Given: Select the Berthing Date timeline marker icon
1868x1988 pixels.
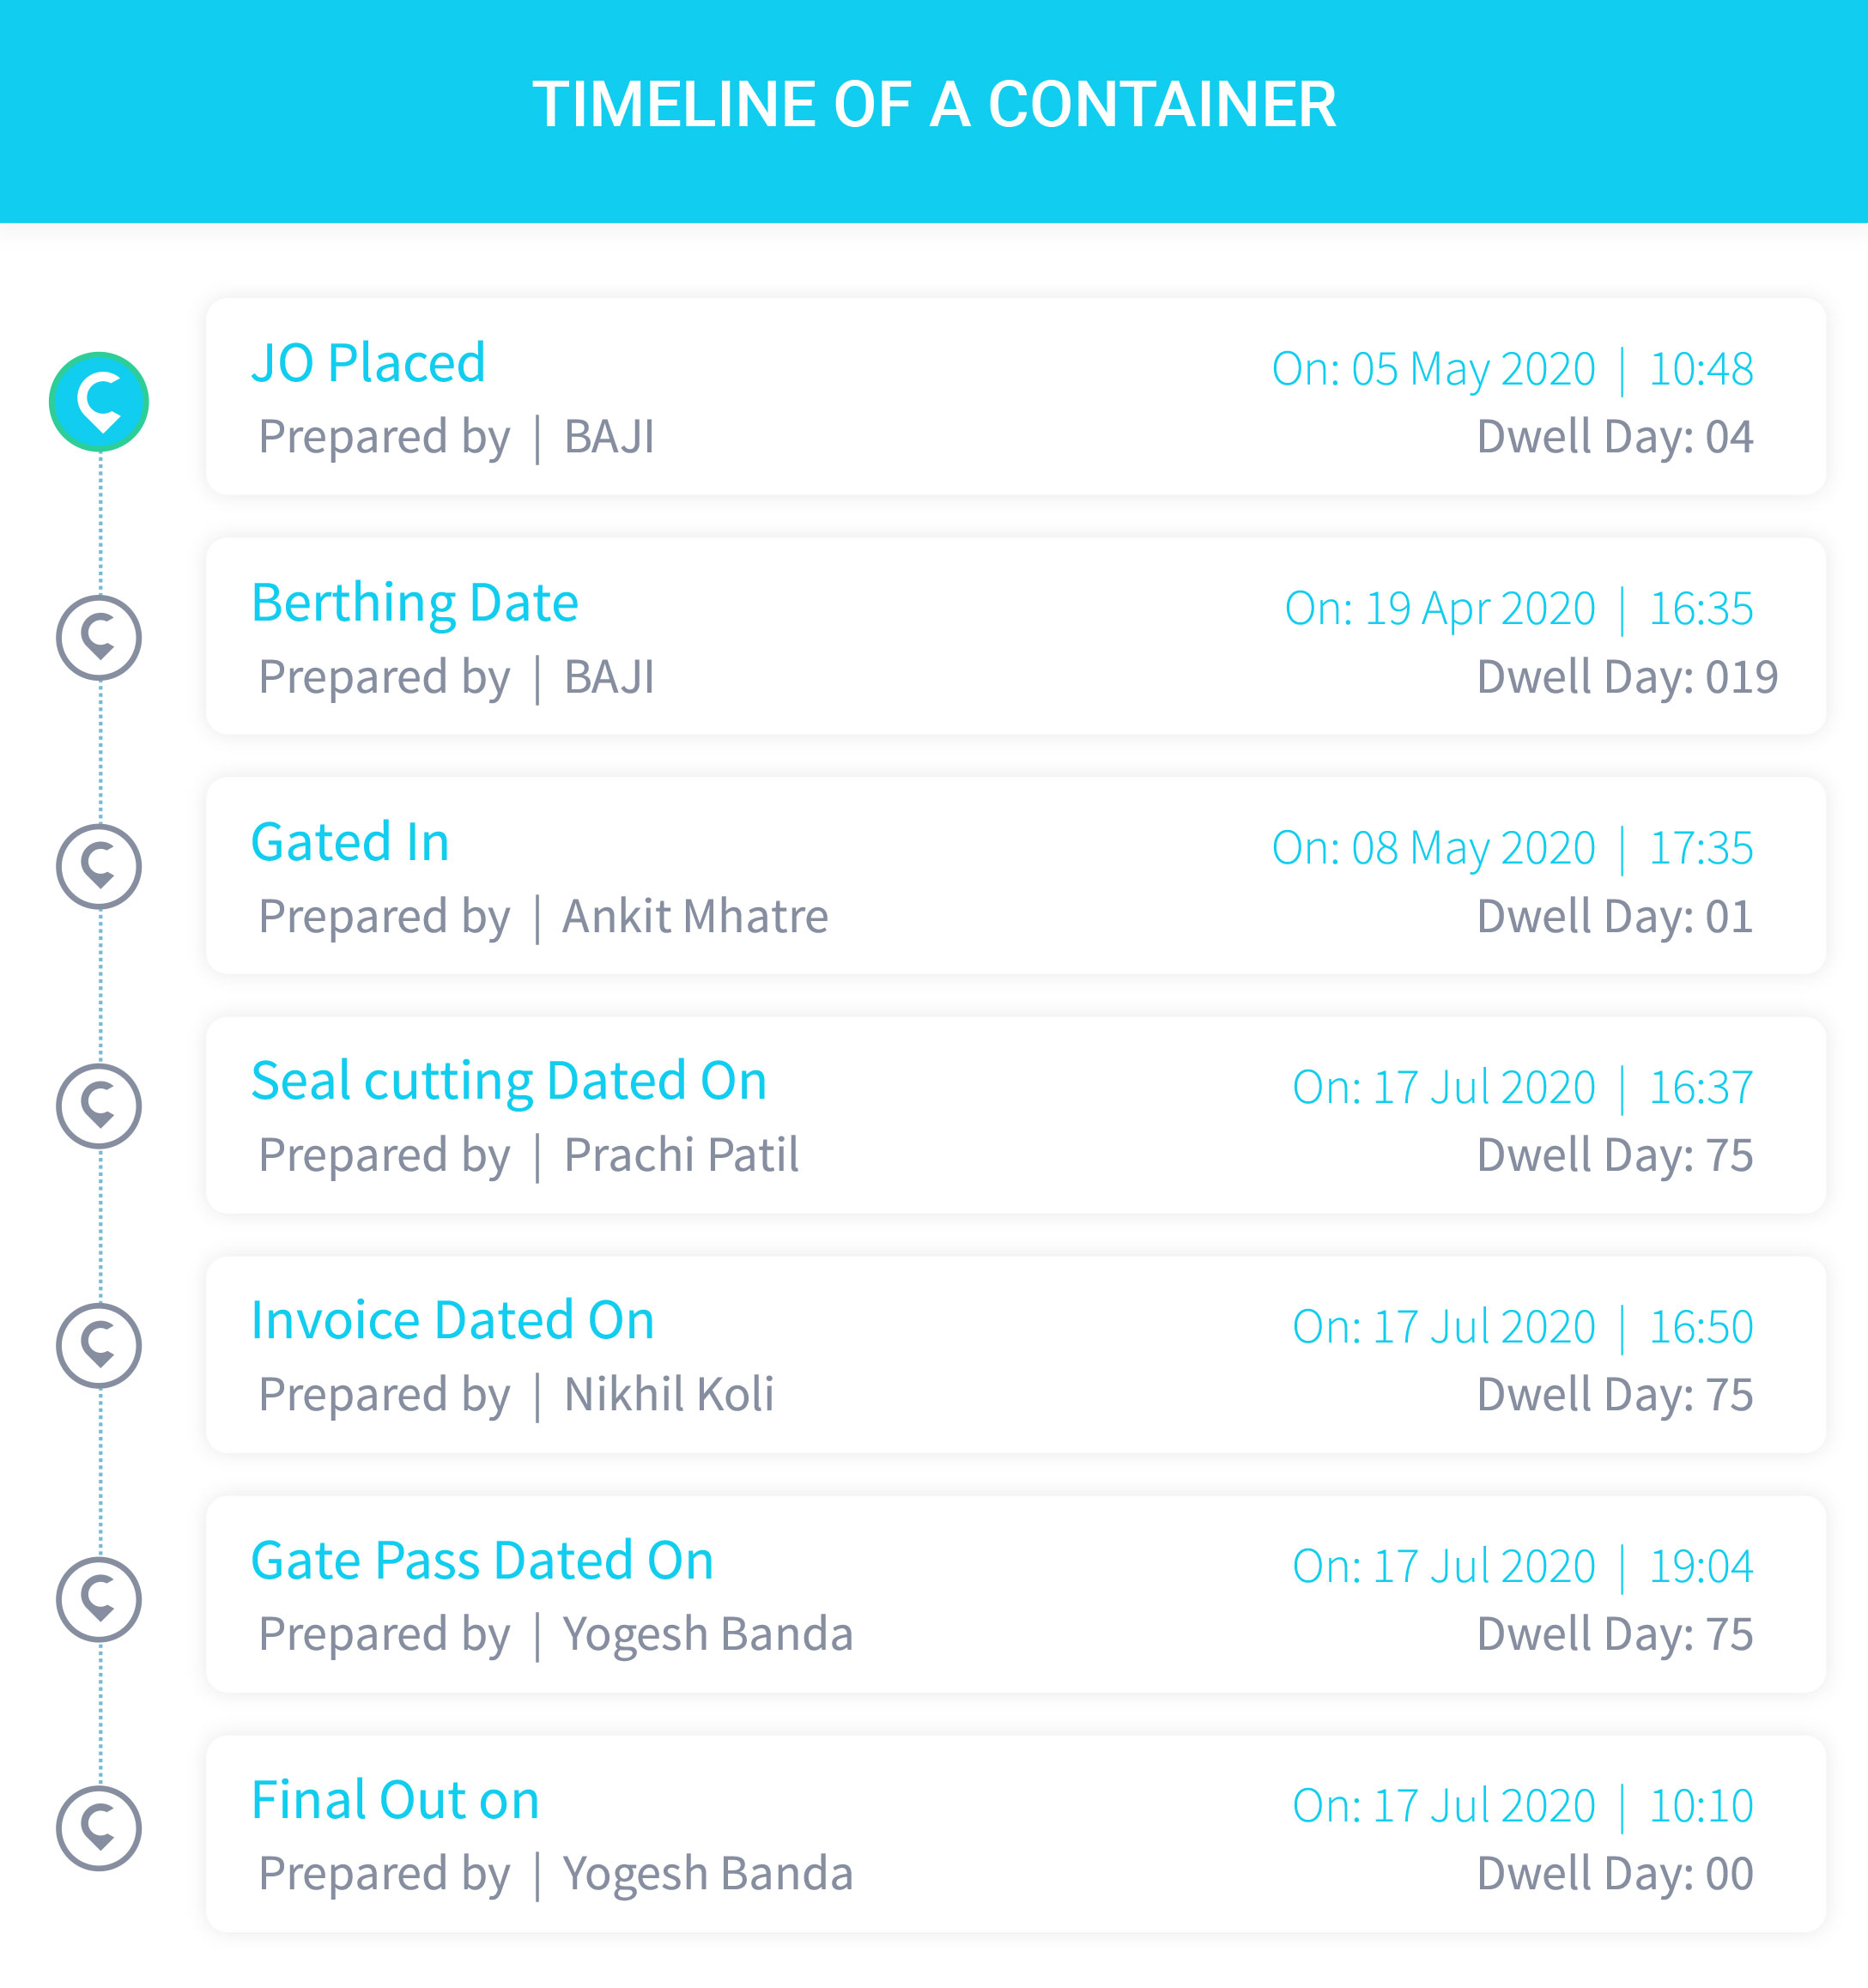Looking at the screenshot, I should click(x=99, y=638).
